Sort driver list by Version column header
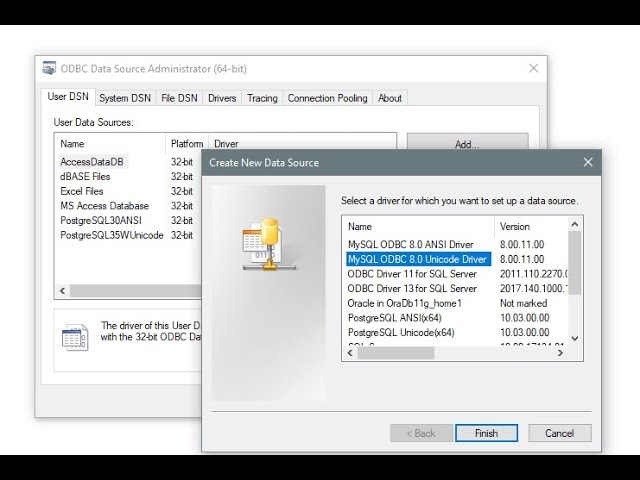 [531, 227]
